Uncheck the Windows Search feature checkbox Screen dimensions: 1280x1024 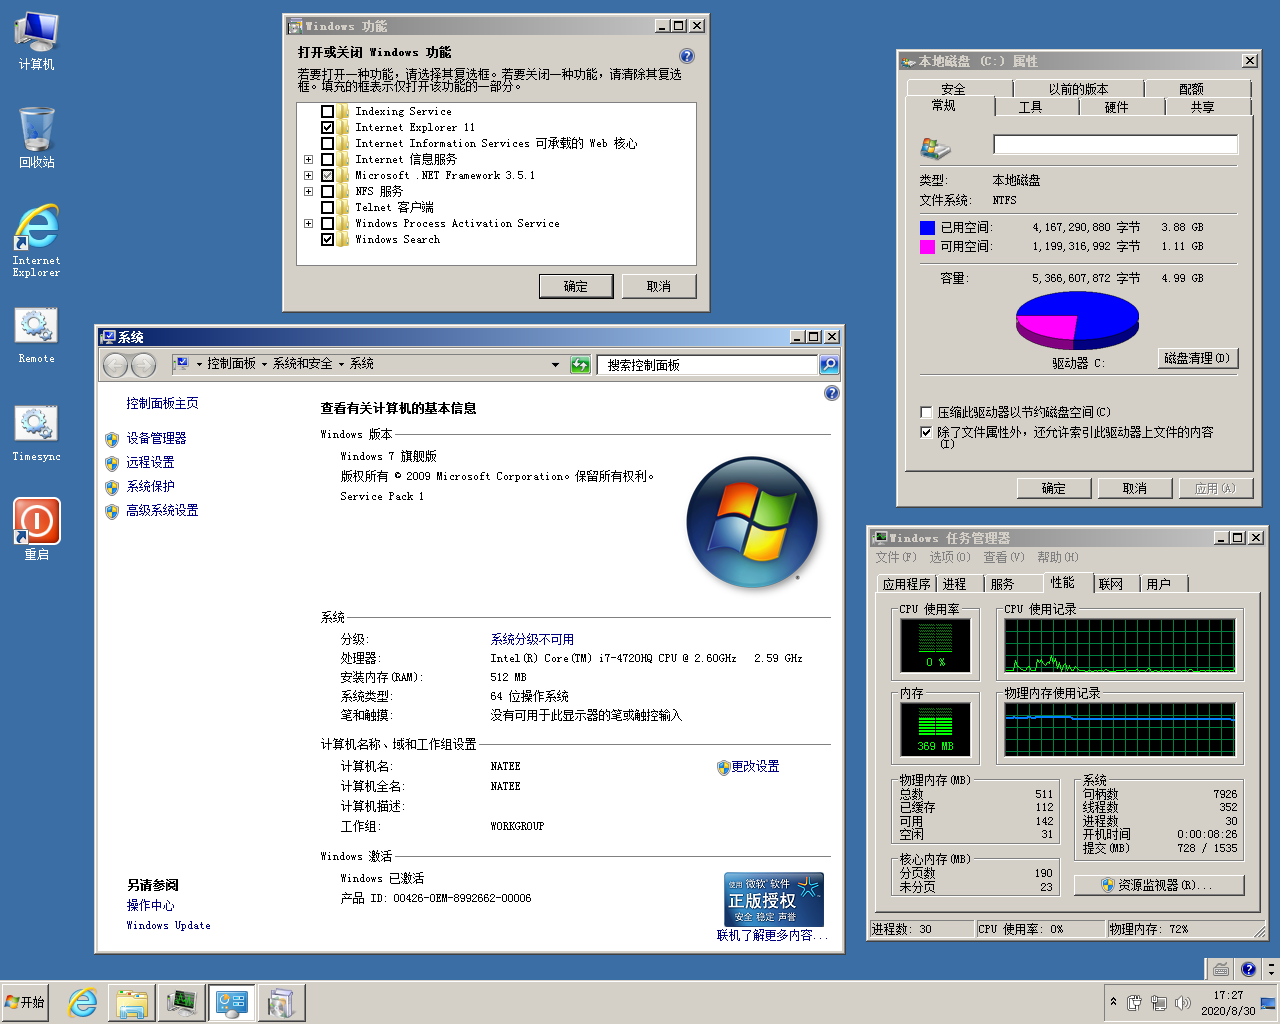click(x=327, y=240)
